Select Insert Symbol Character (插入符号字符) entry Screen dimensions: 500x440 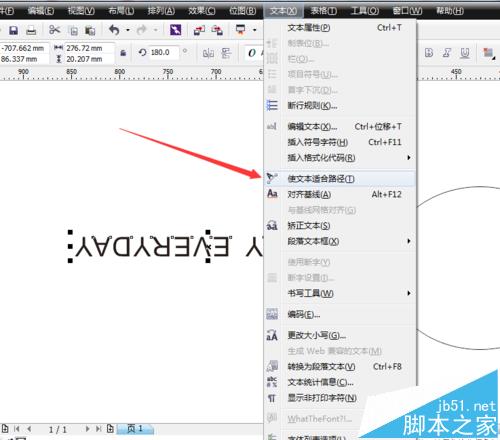tap(340, 142)
